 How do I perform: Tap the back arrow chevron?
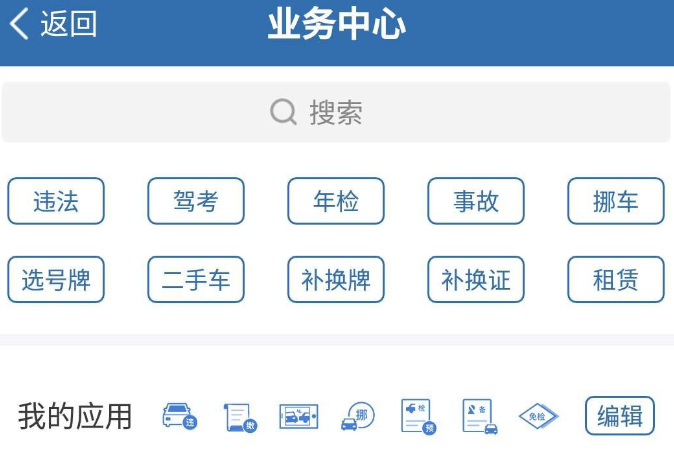(x=19, y=24)
